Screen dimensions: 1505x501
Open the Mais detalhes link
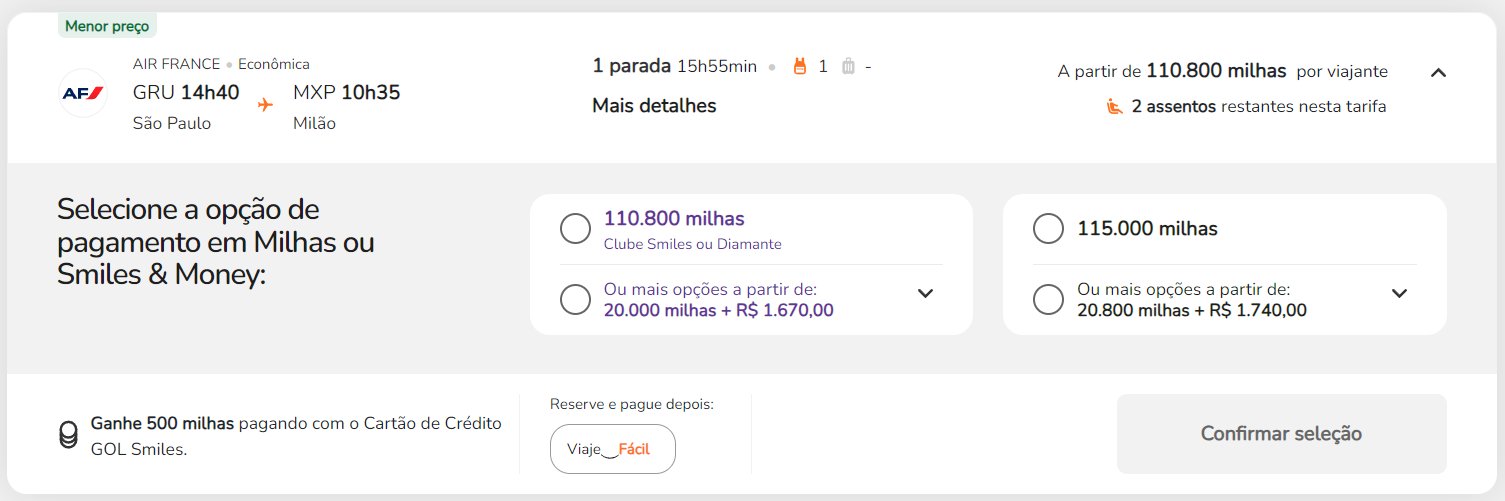click(x=654, y=105)
